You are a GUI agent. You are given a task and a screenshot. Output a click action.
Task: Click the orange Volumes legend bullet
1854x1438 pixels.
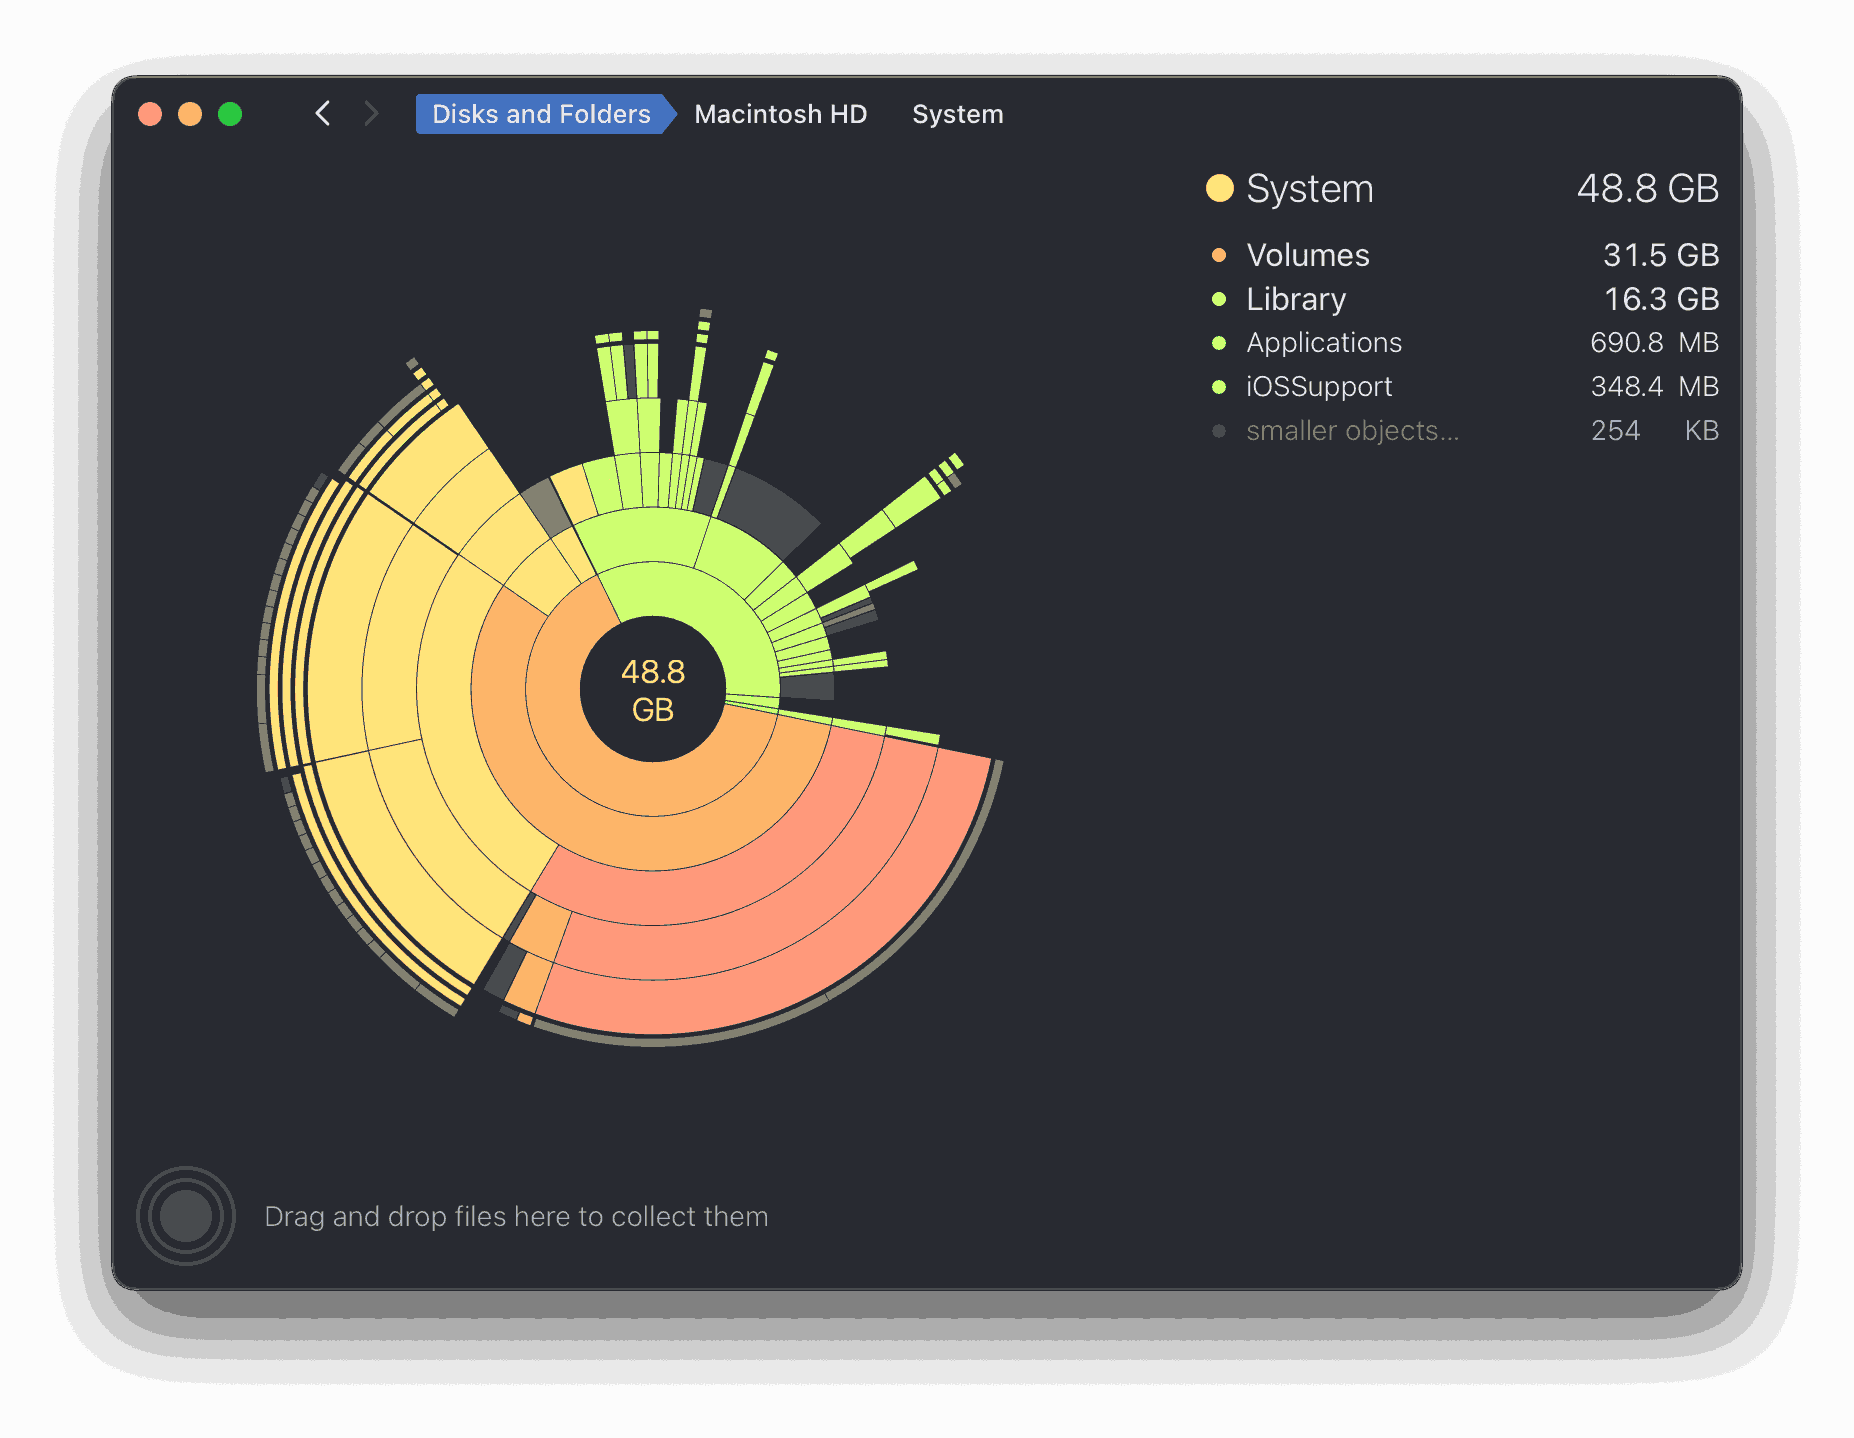[x=1218, y=254]
